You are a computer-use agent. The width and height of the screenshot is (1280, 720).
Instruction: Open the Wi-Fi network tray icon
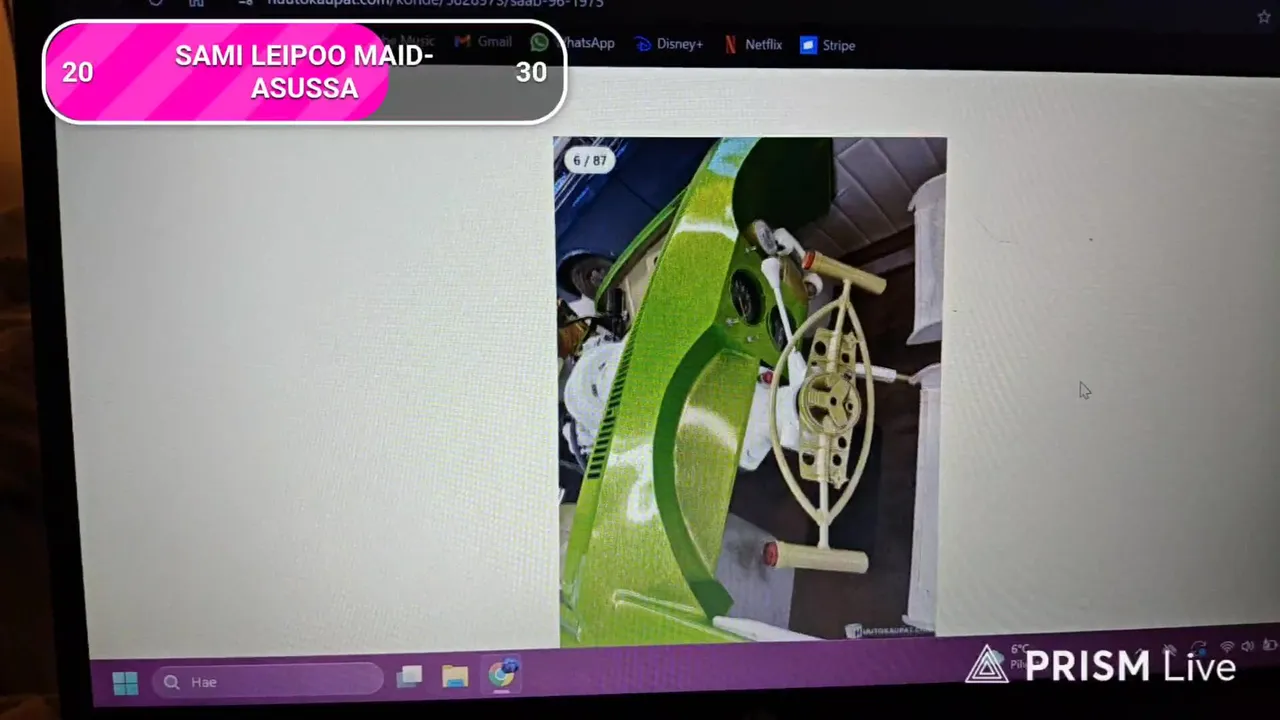(x=1227, y=647)
